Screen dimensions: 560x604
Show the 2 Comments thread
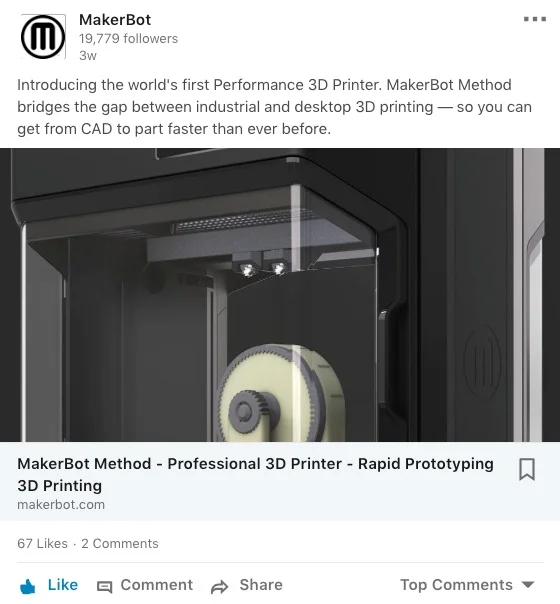tap(120, 544)
